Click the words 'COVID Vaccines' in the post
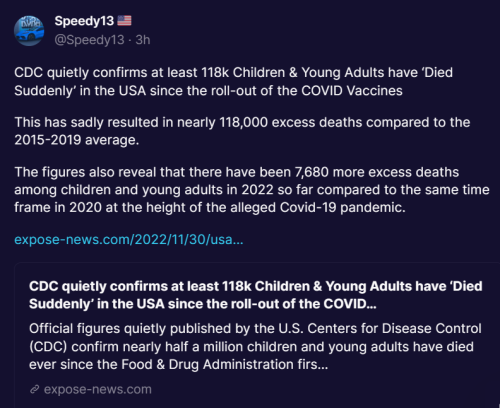The image size is (500, 408). (352, 91)
